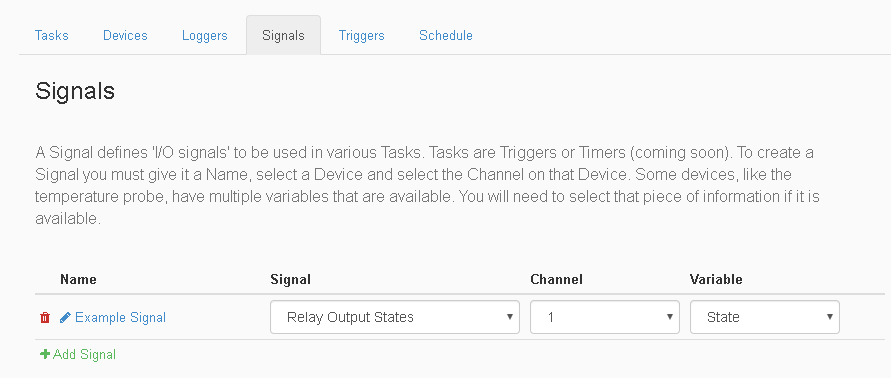Click the green plus icon for Add Signal
891x378 pixels.
pos(45,354)
